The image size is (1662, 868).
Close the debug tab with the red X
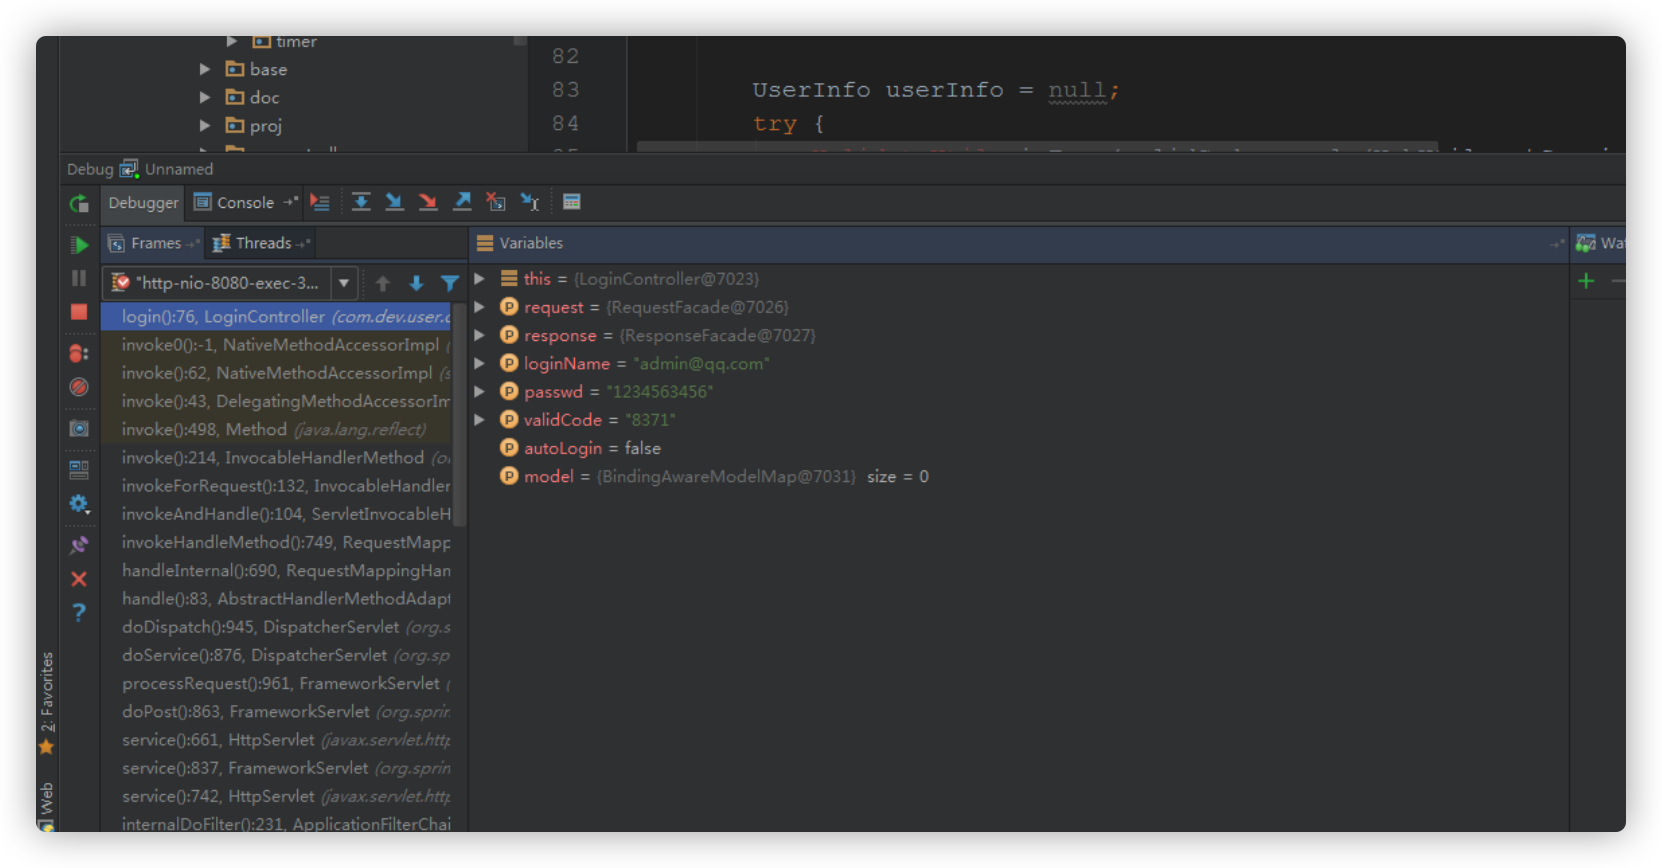(79, 579)
